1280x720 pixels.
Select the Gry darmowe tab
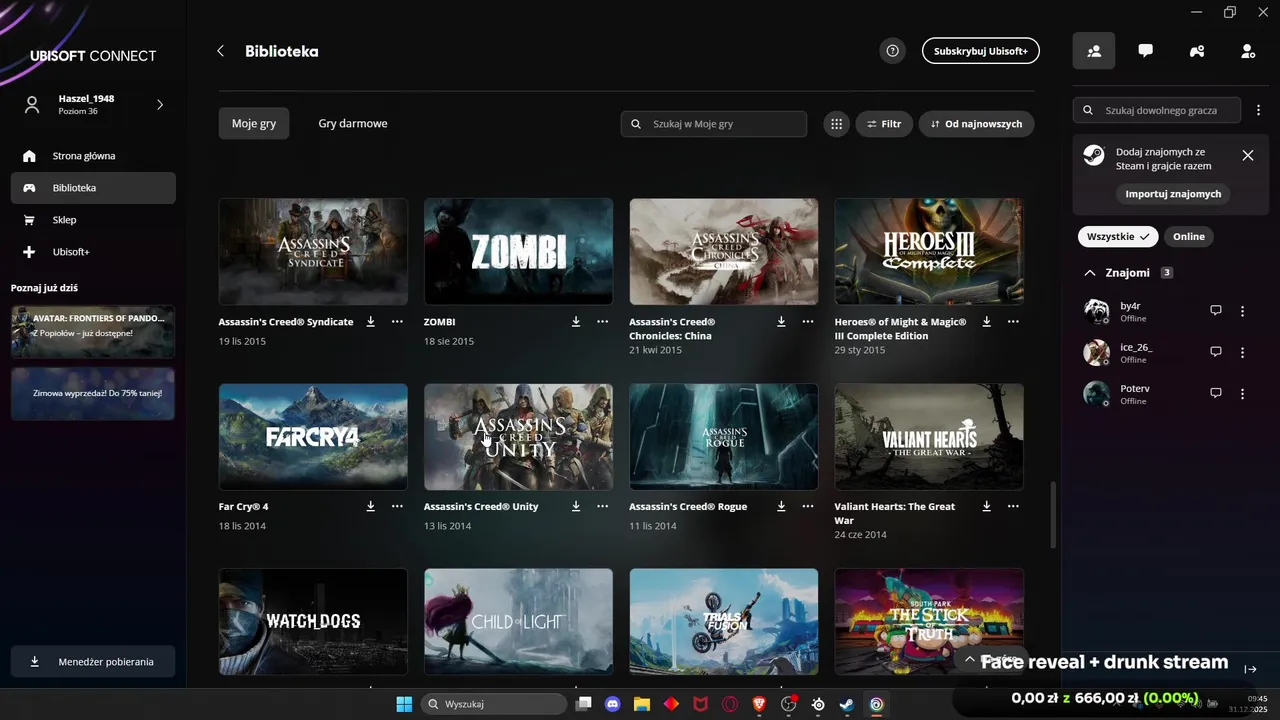353,124
